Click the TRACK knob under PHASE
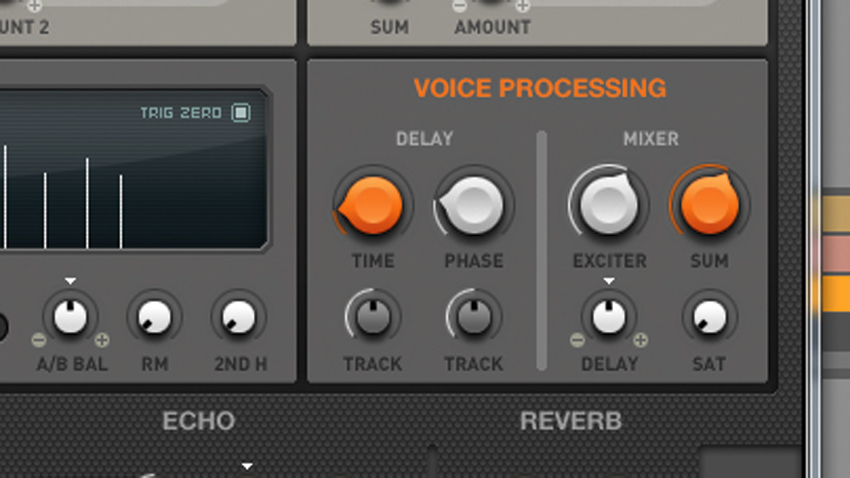 coord(474,317)
